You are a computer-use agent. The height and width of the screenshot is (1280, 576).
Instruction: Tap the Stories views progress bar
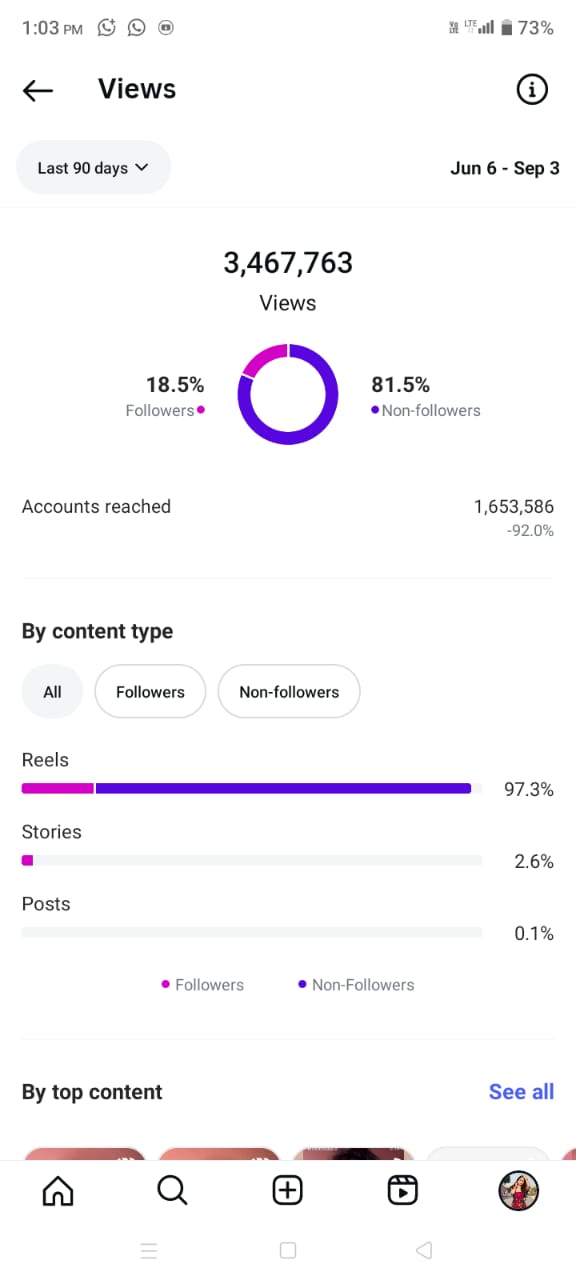[x=252, y=860]
